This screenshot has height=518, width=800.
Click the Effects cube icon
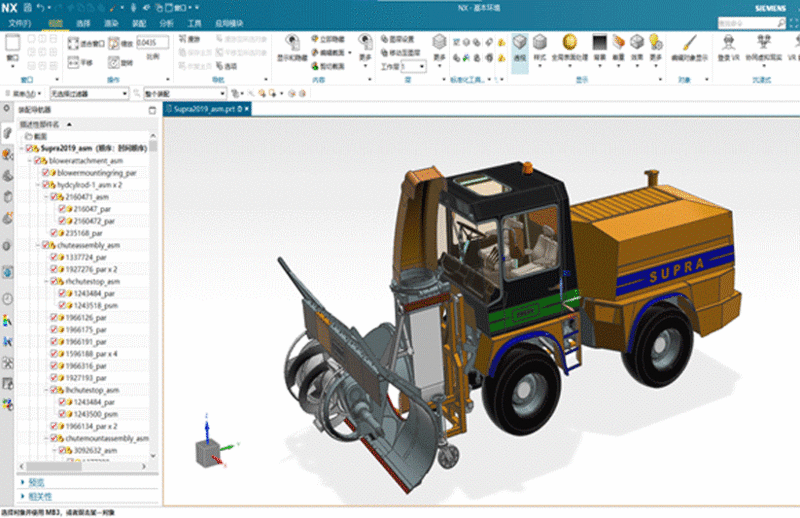click(637, 42)
